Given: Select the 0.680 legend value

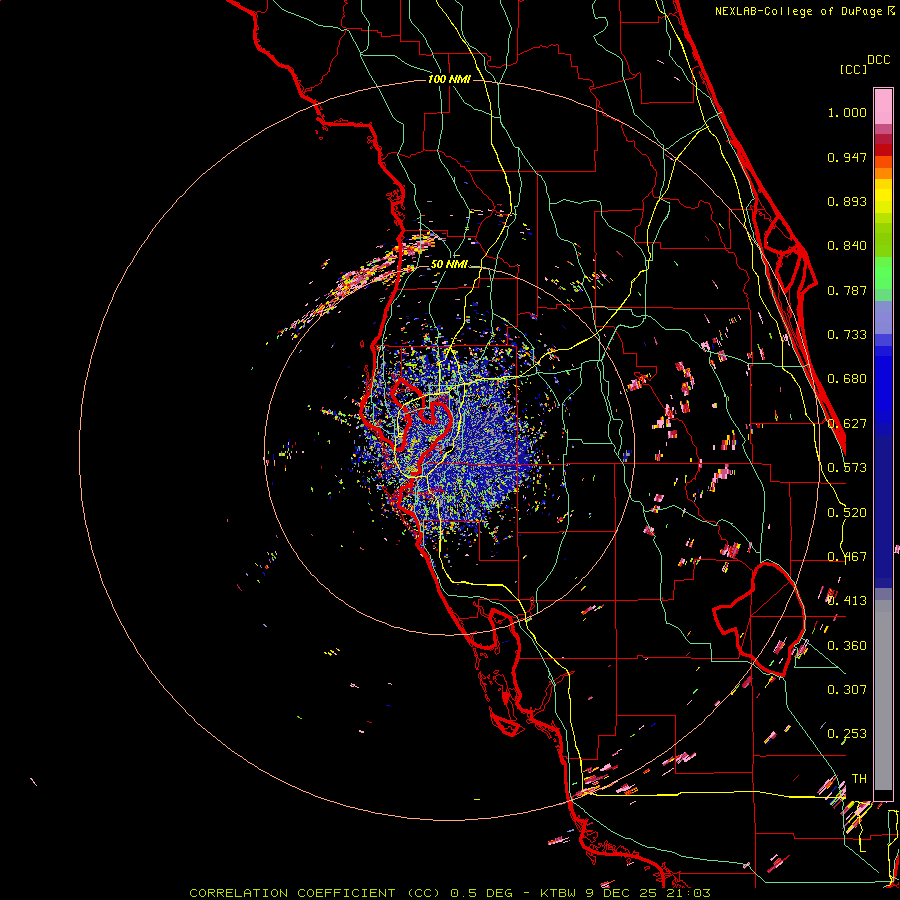Looking at the screenshot, I should click(847, 379).
